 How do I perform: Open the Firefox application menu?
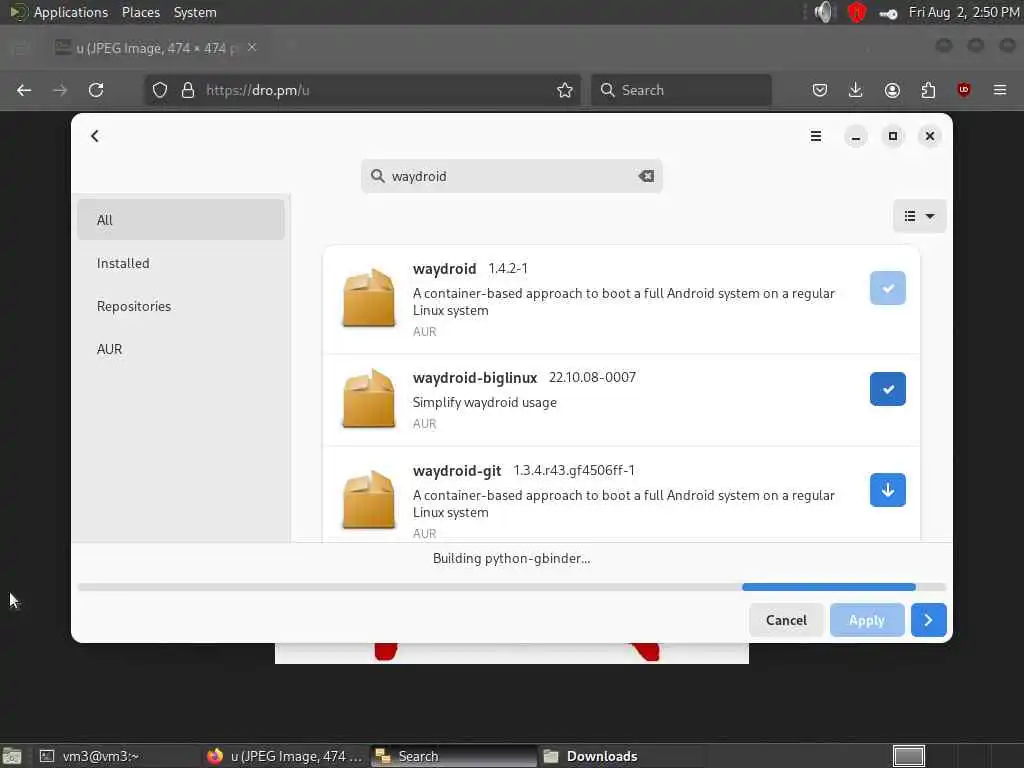tap(1000, 90)
